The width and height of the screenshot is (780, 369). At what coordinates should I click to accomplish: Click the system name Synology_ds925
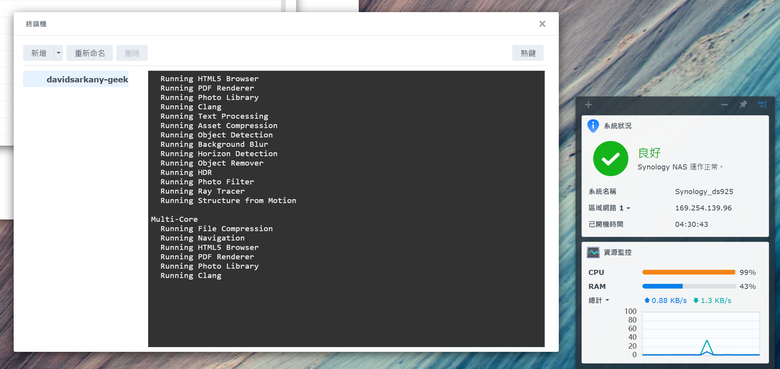[704, 191]
